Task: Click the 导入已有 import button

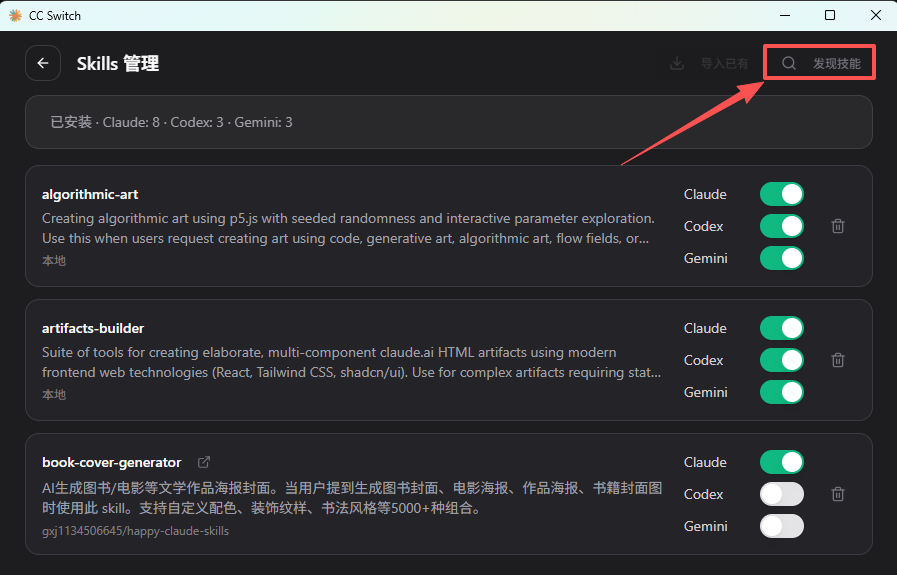Action: [x=709, y=64]
